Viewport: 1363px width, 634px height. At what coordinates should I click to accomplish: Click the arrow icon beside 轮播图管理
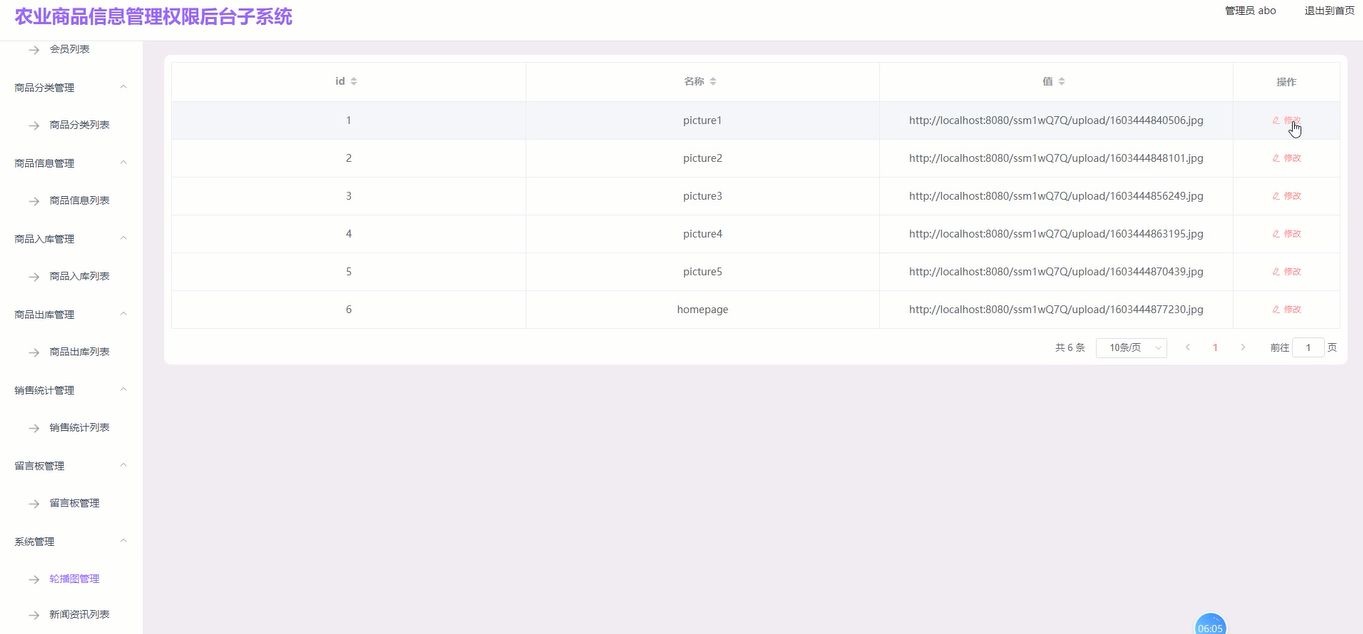[x=34, y=579]
